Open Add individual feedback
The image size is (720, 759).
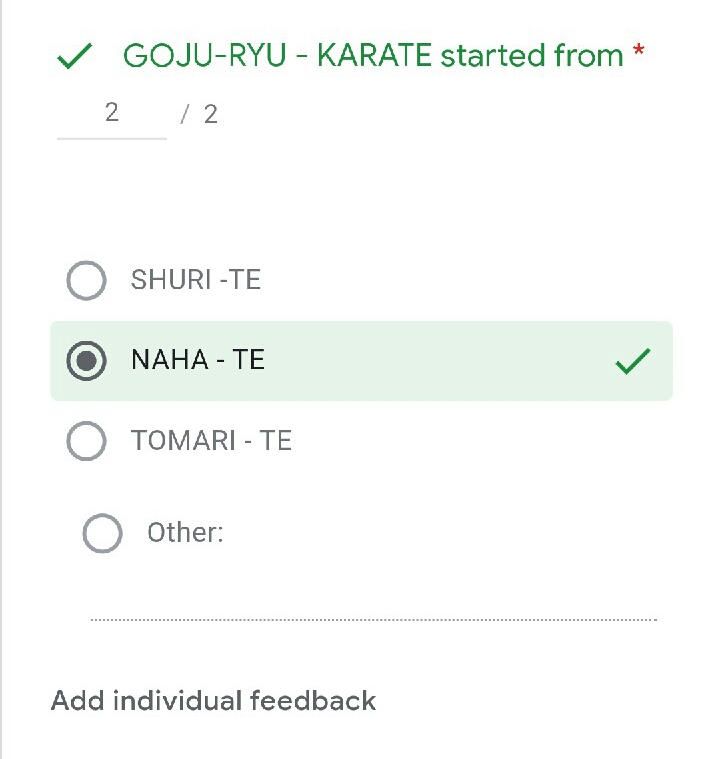tap(213, 700)
